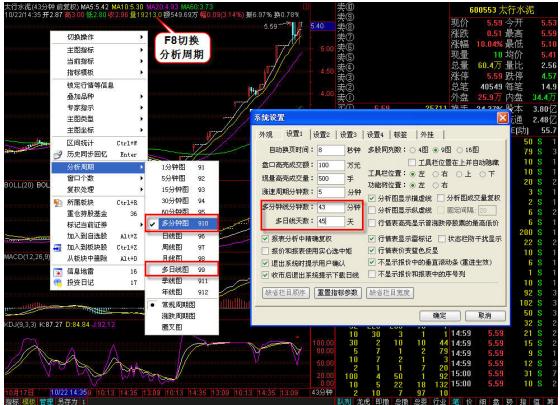Choose 区间统计 in context menu
This screenshot has height=405, width=560.
(x=99, y=143)
